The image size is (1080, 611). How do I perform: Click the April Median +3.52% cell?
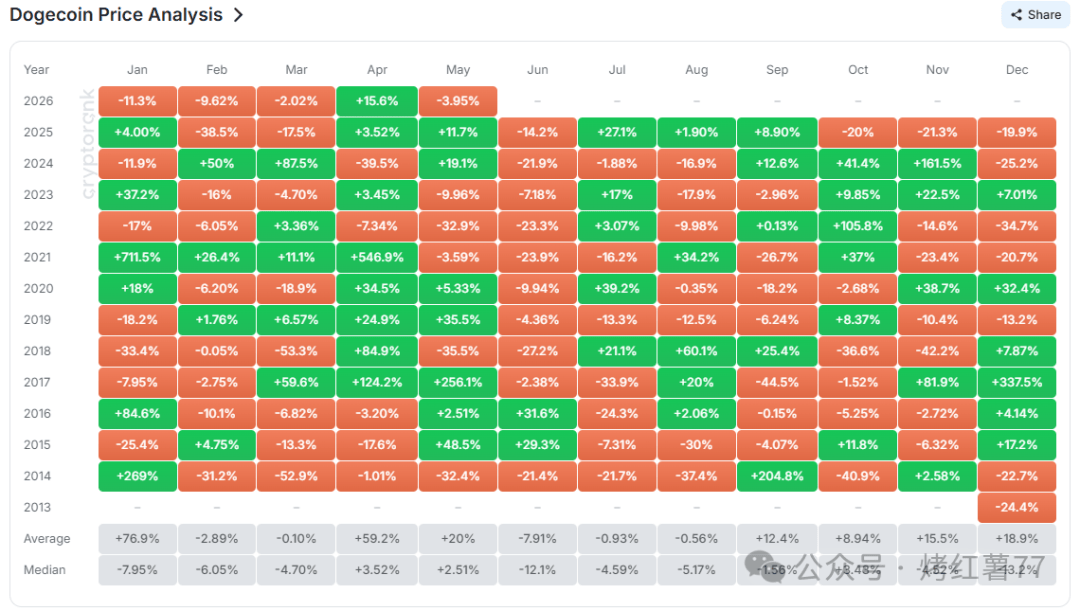point(377,570)
